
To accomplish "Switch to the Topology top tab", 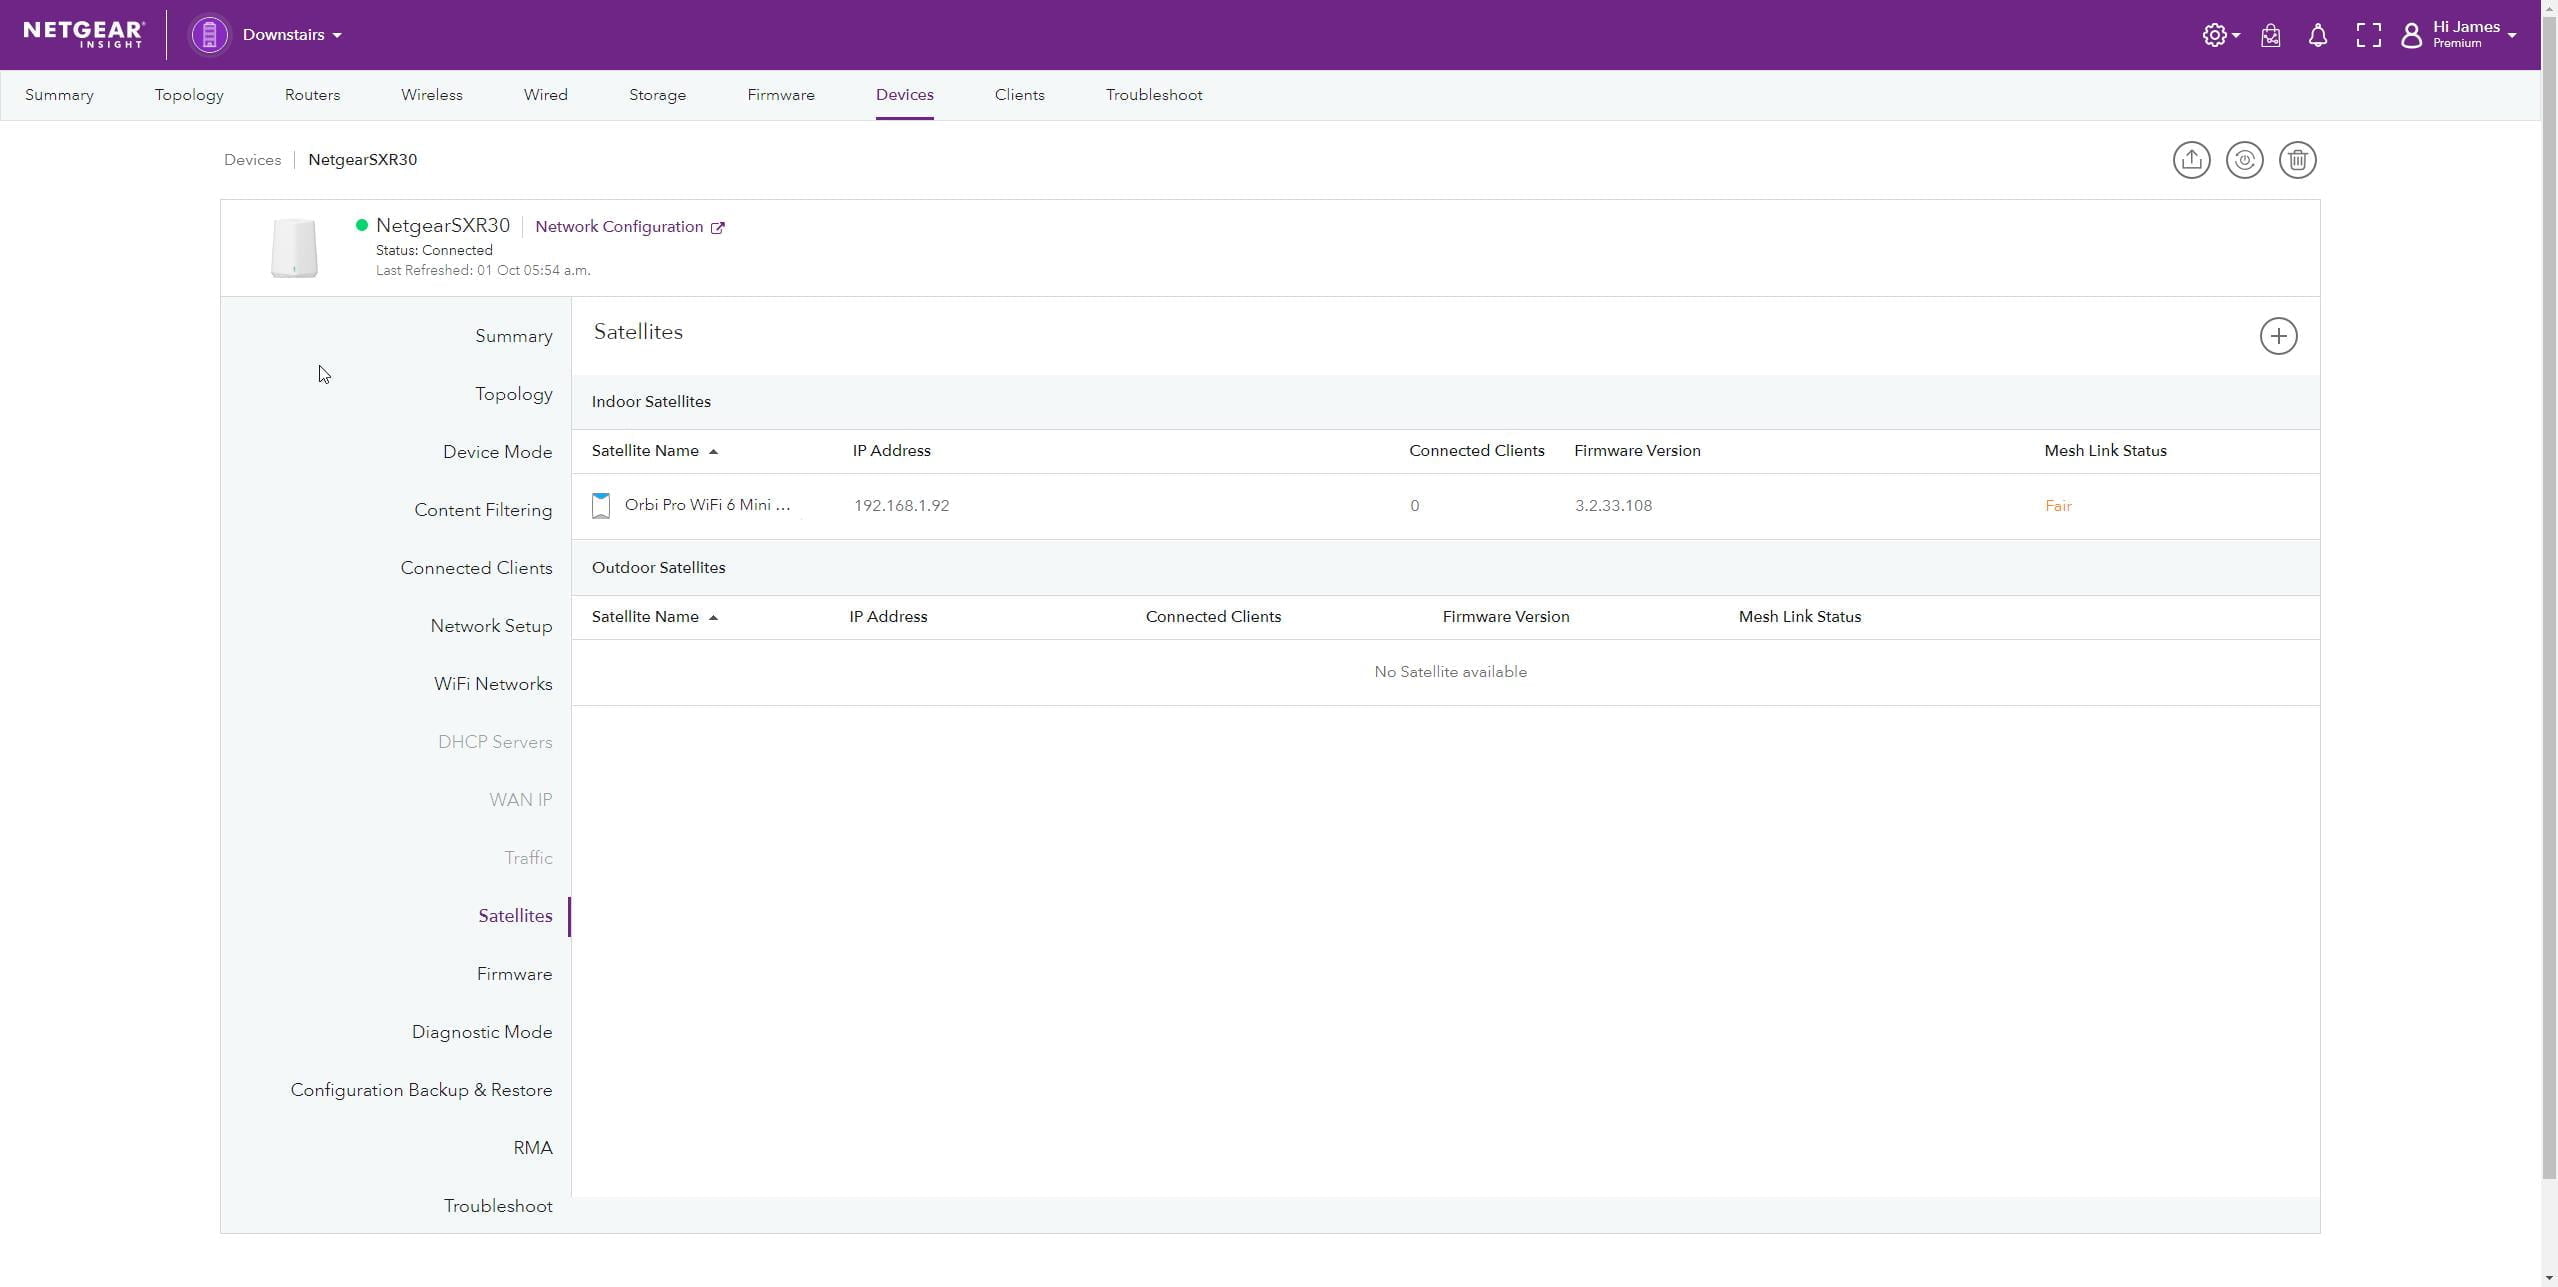I will point(189,95).
